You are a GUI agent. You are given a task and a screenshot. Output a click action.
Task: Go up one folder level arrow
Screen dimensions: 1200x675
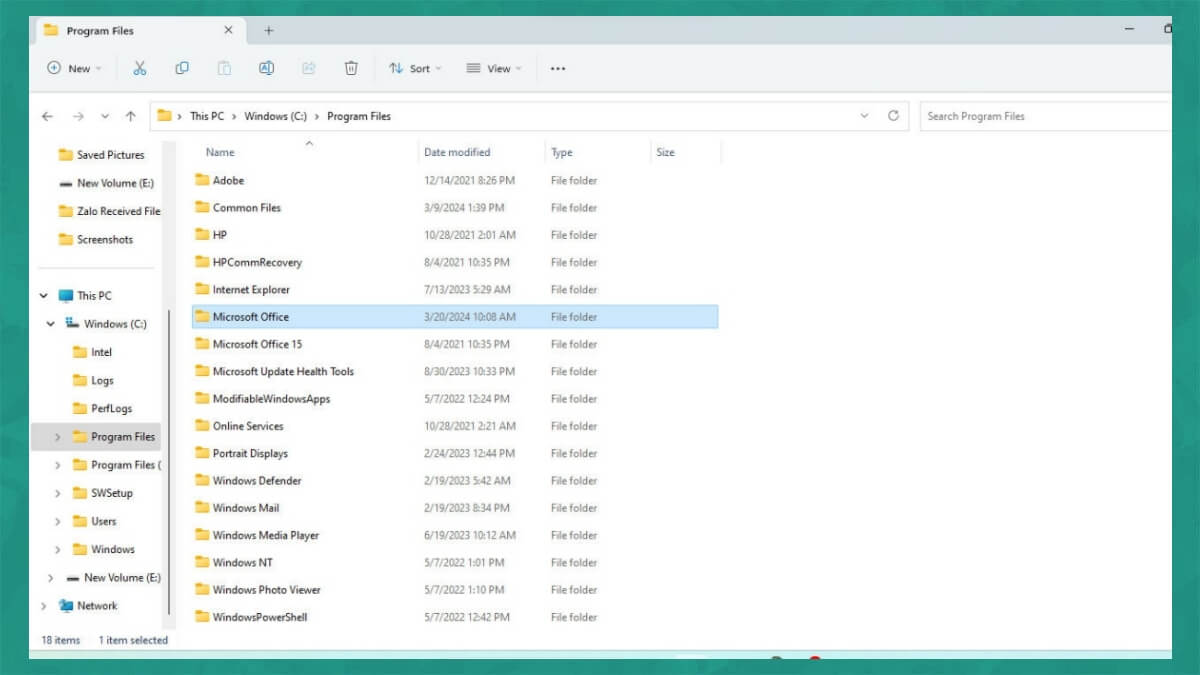pos(130,116)
